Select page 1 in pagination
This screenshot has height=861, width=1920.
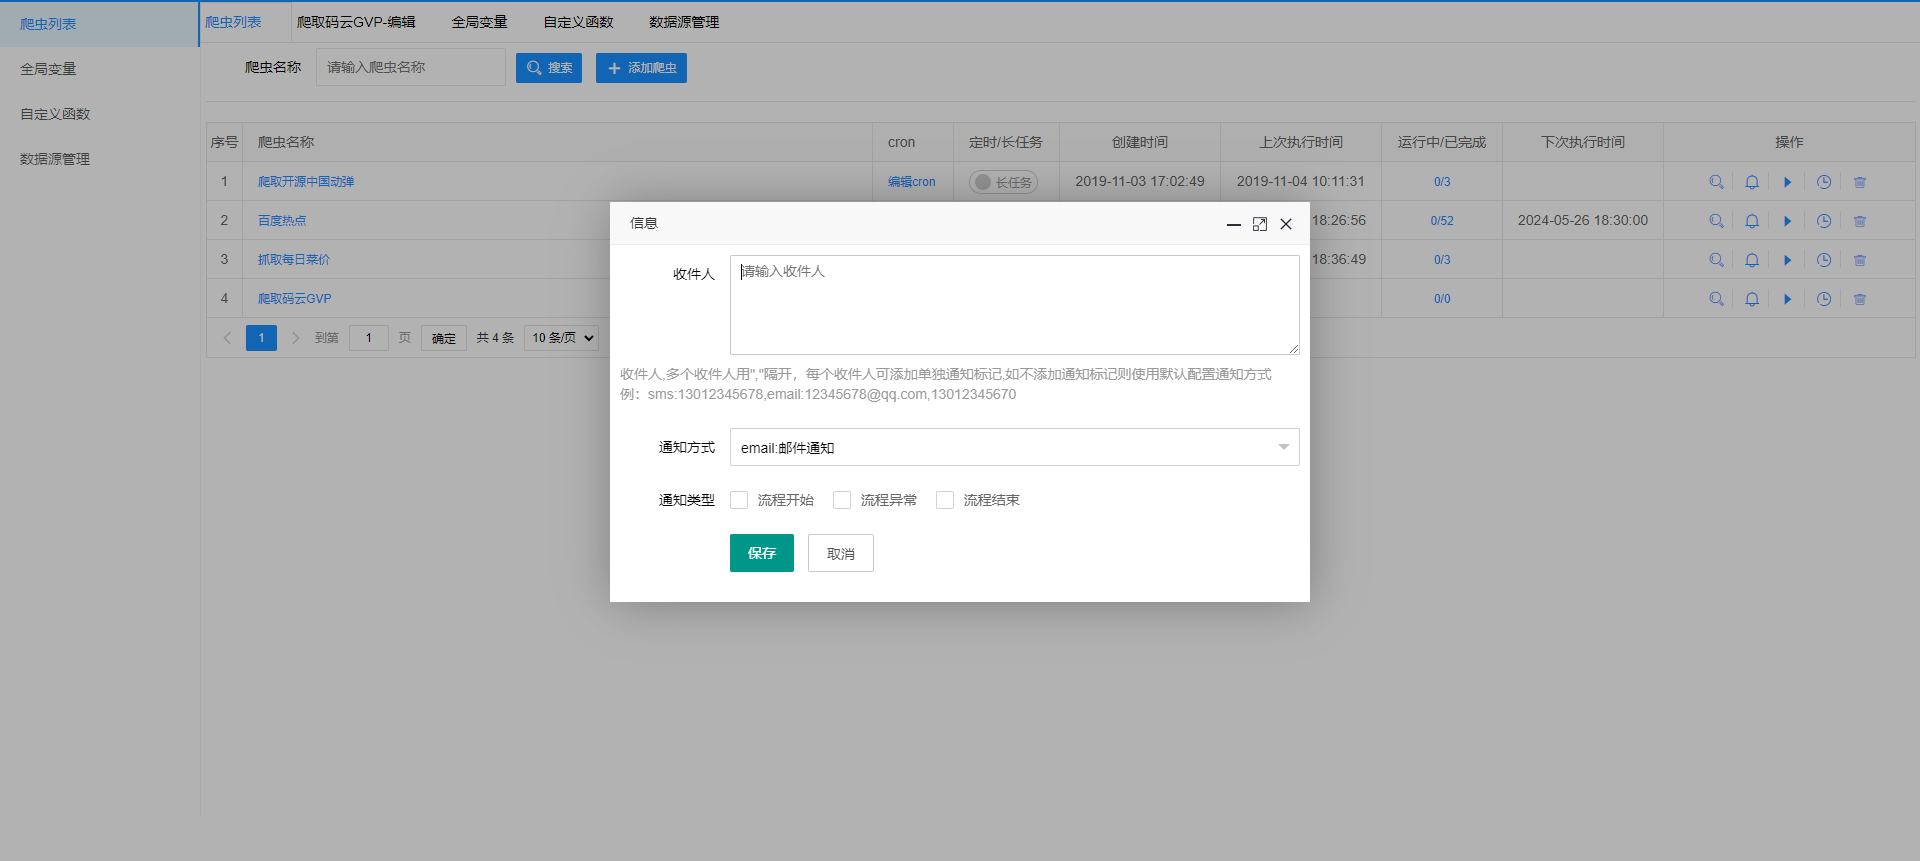click(261, 338)
